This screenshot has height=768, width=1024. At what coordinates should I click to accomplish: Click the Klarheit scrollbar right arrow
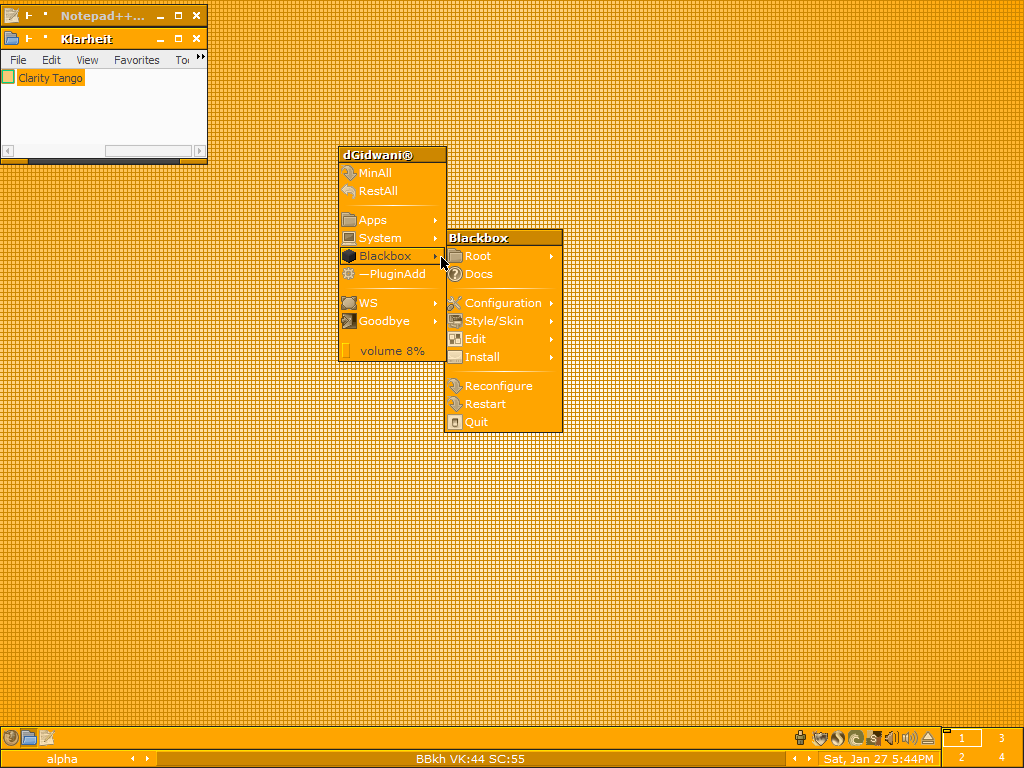click(200, 151)
